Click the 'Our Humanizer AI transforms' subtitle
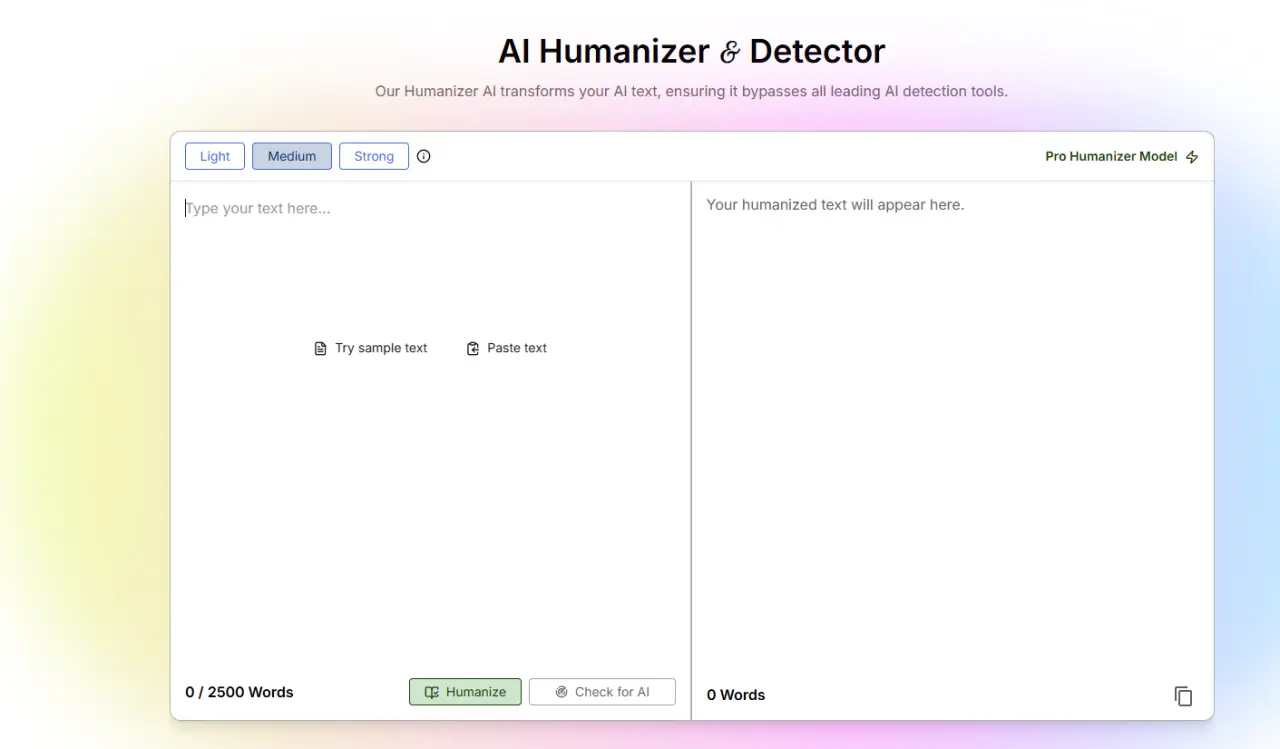The image size is (1280, 749). click(692, 91)
